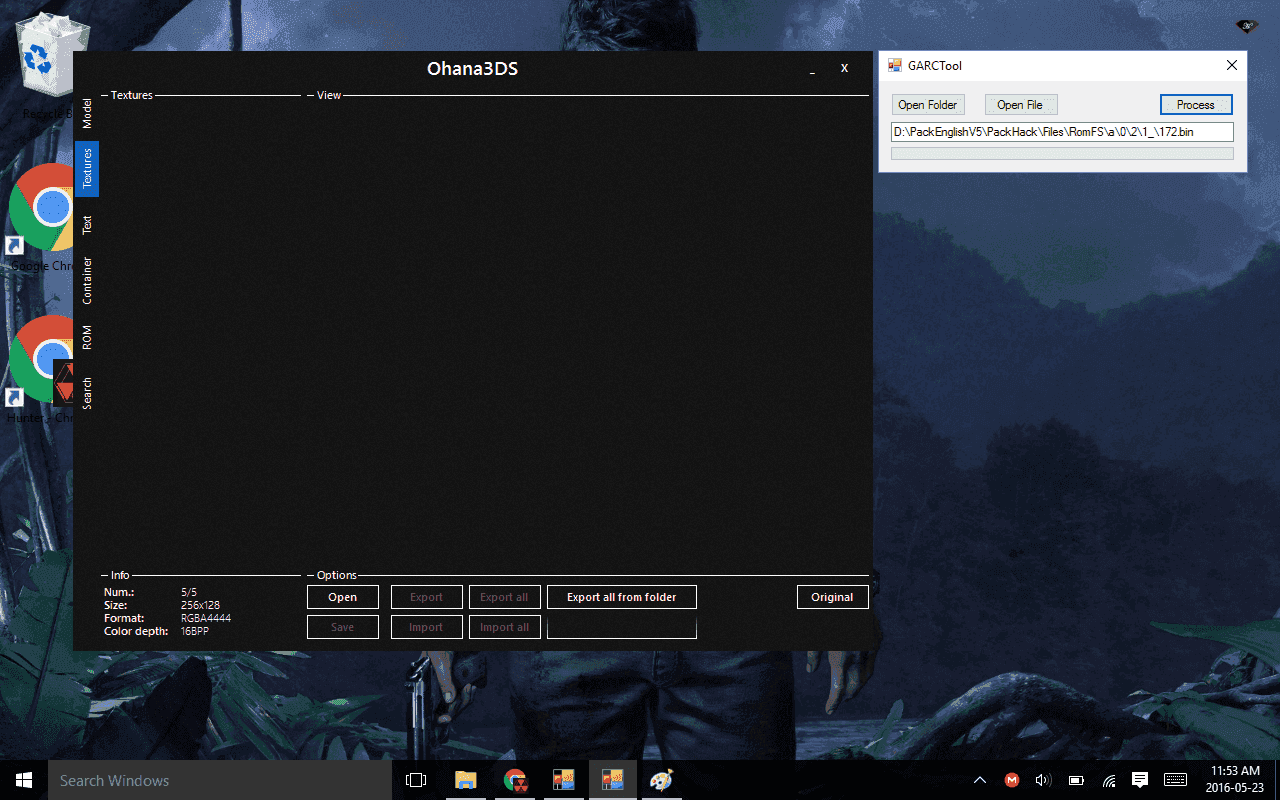Open the Model side tab

(x=87, y=114)
